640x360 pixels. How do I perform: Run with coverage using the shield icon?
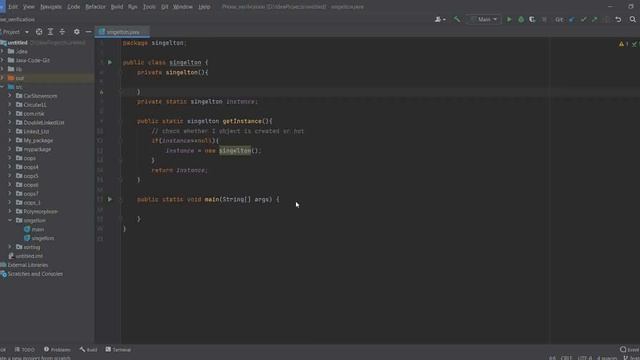click(x=532, y=19)
